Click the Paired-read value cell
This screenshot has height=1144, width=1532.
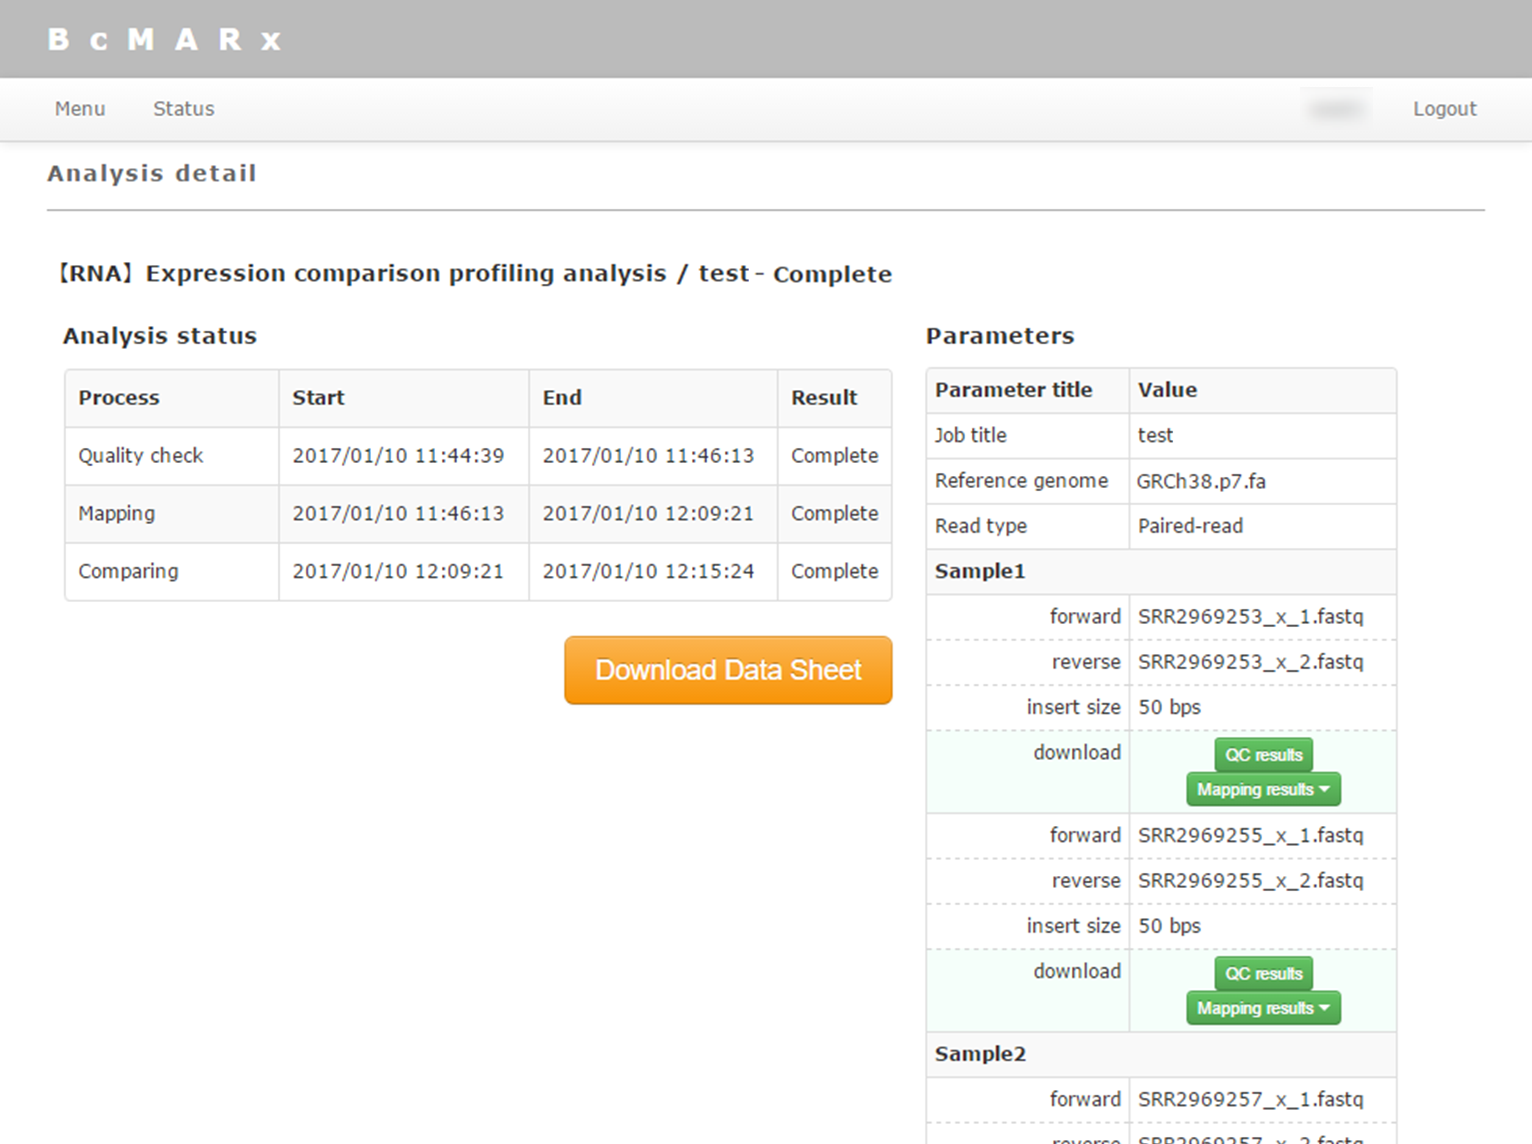(x=1190, y=526)
